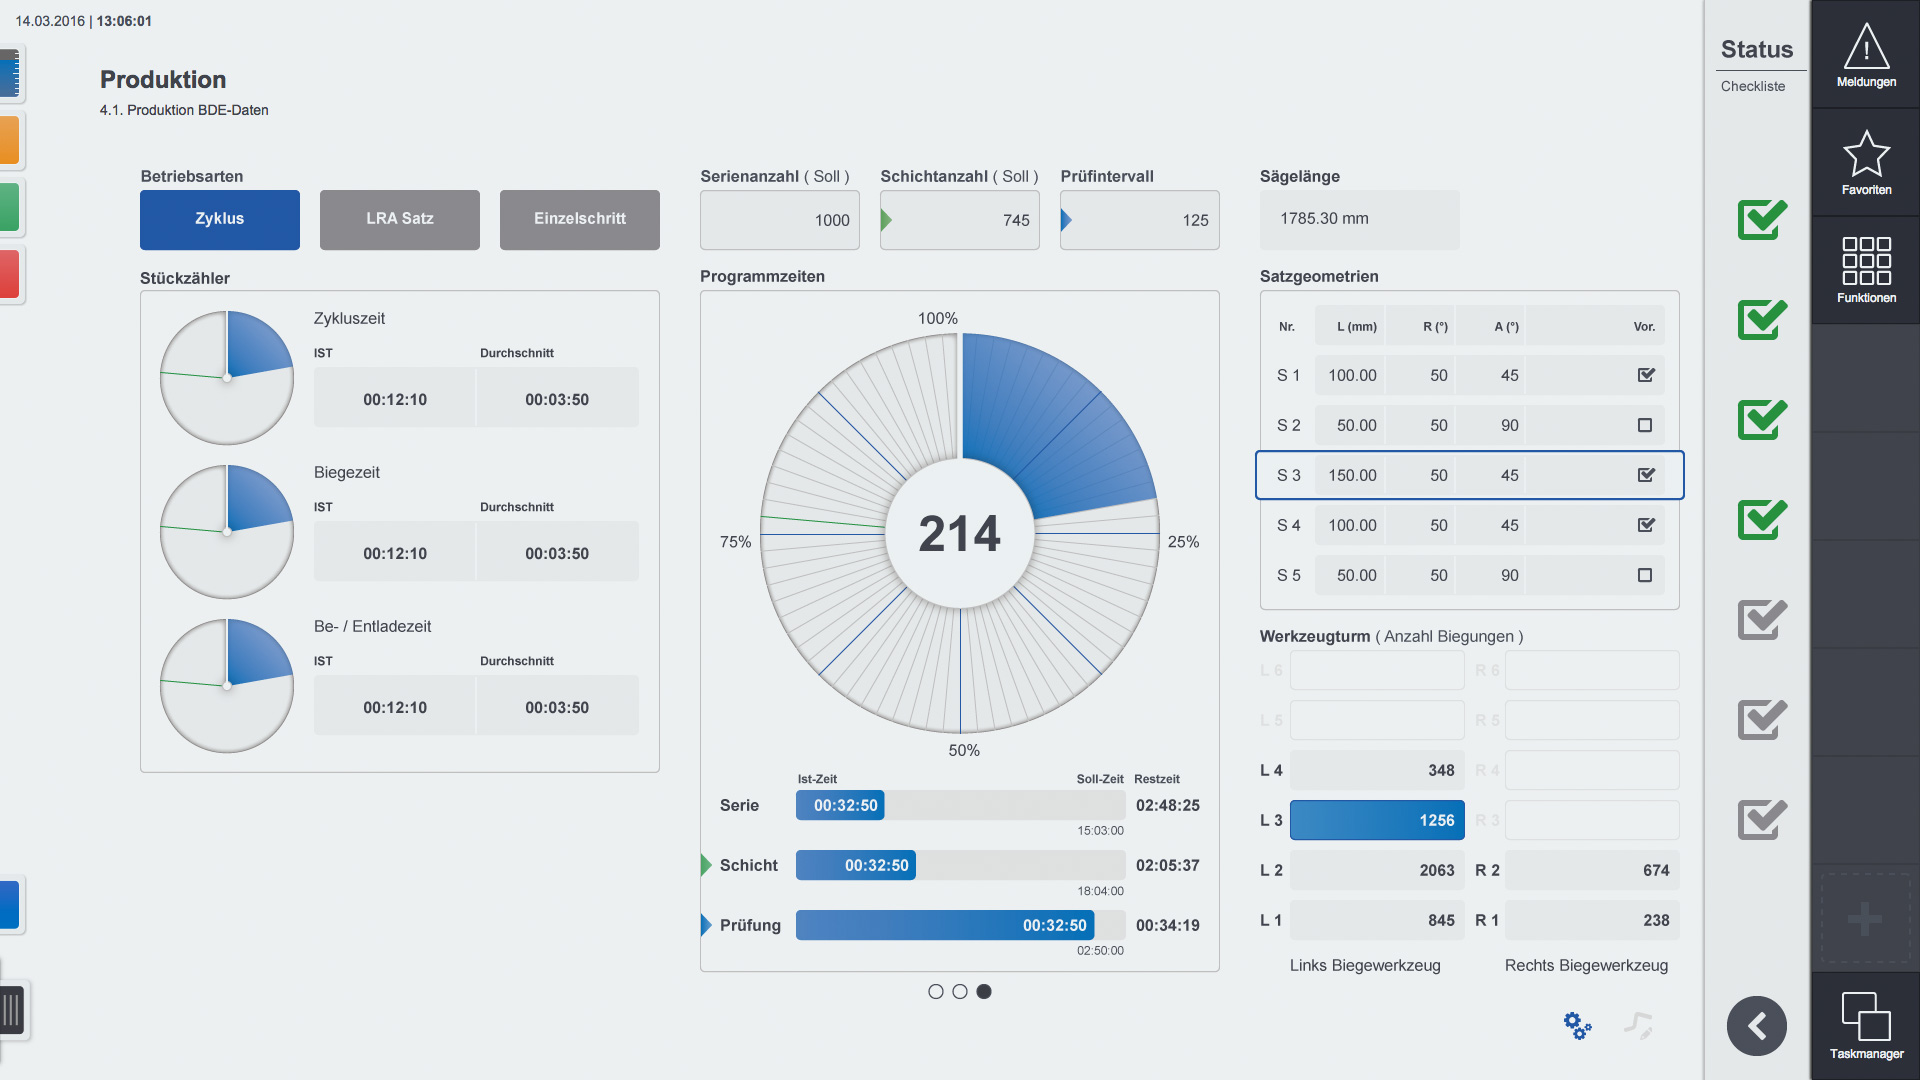
Task: Switch to LRA Satz mode
Action: (400, 219)
